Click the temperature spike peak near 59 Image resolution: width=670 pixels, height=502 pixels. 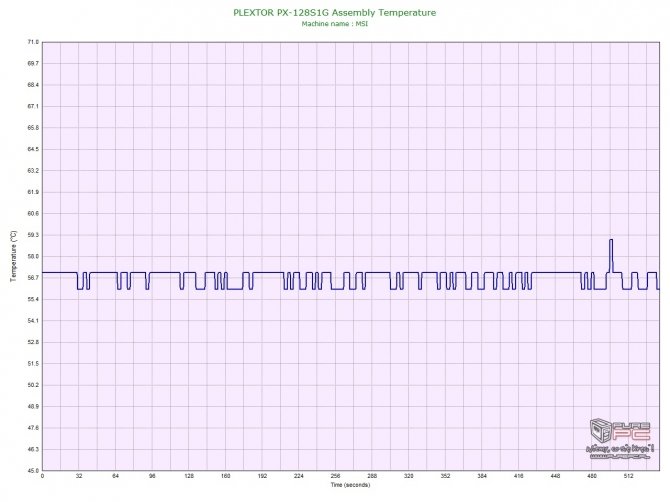(x=611, y=240)
